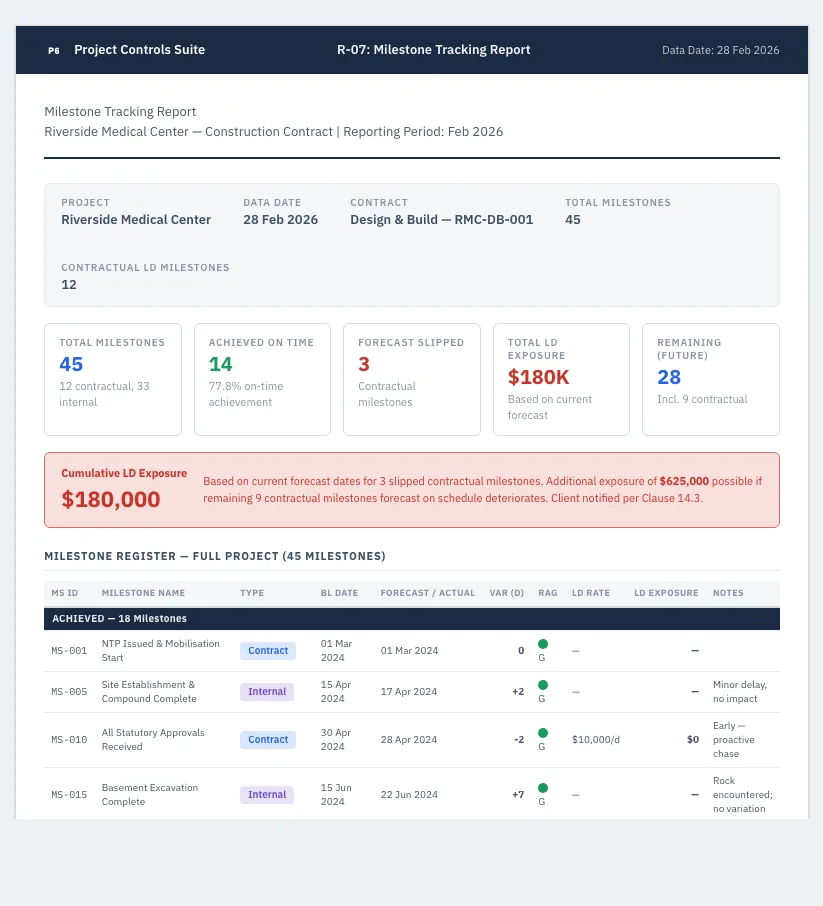
Task: Click the Cumulative LD Exposure red alert banner
Action: coord(412,490)
